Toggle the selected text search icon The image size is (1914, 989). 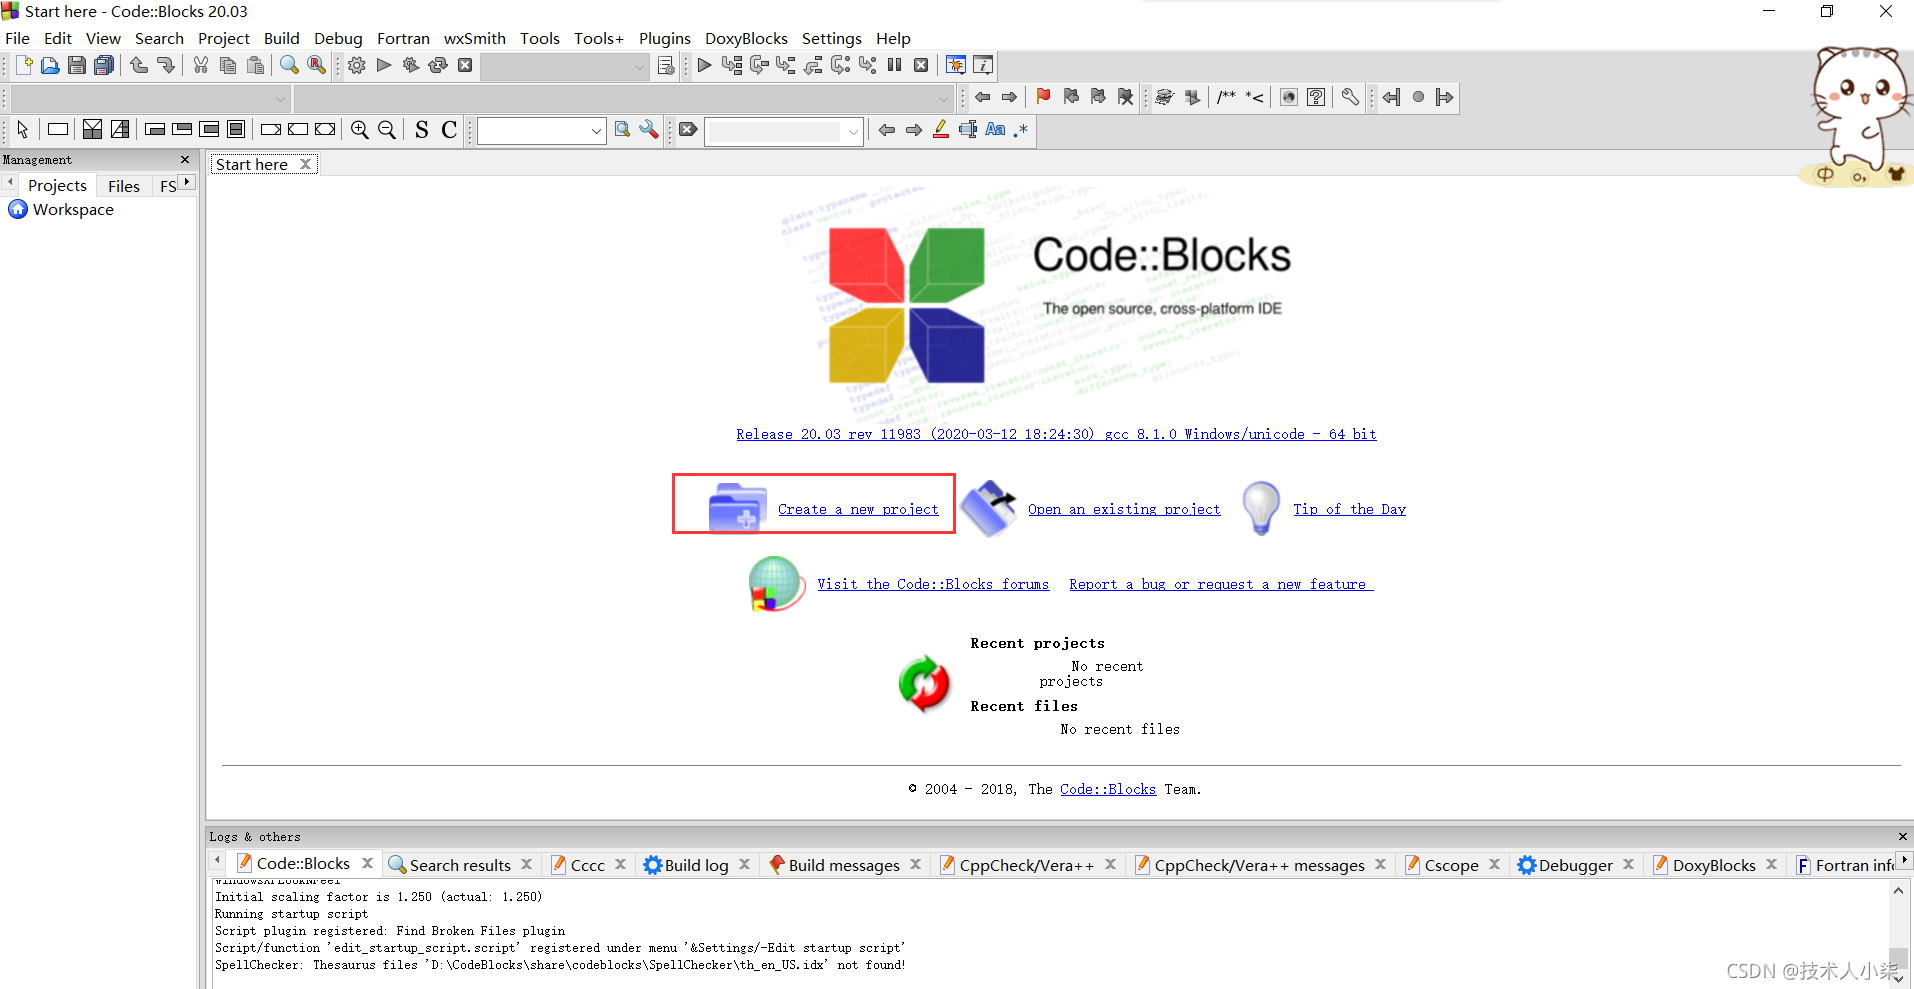pos(968,130)
